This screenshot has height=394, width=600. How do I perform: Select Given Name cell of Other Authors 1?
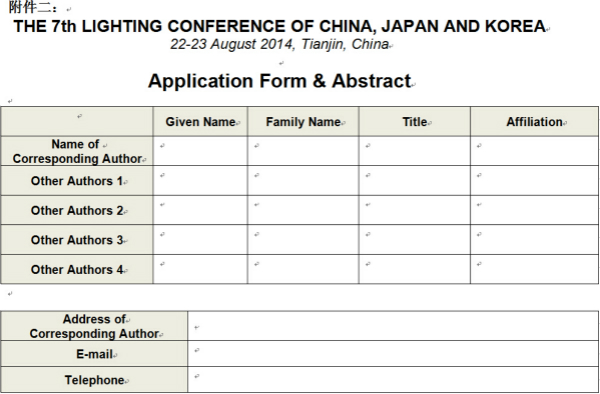pyautogui.click(x=200, y=181)
